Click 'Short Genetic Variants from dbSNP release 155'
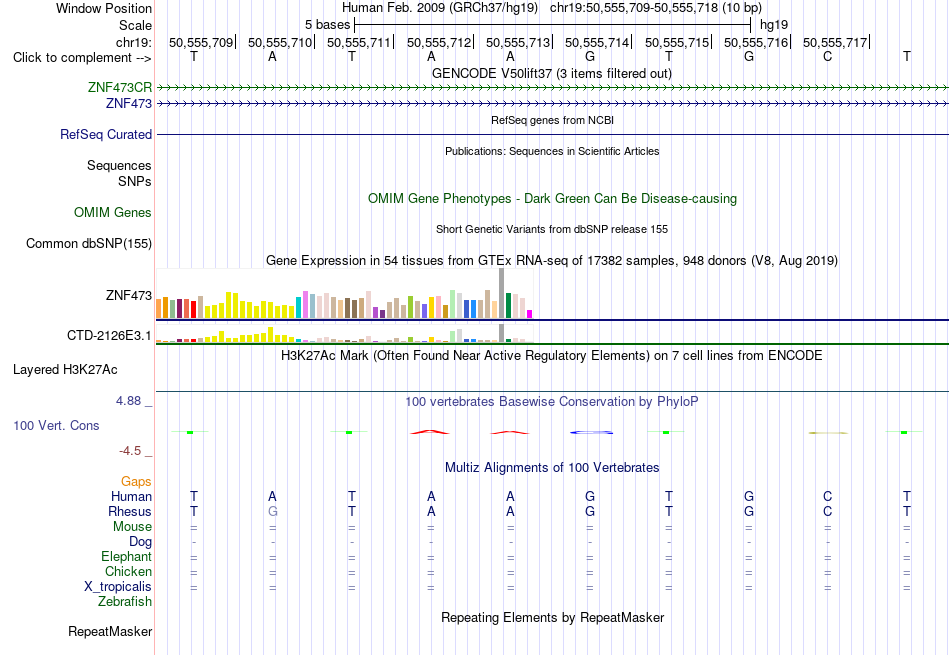 552,229
